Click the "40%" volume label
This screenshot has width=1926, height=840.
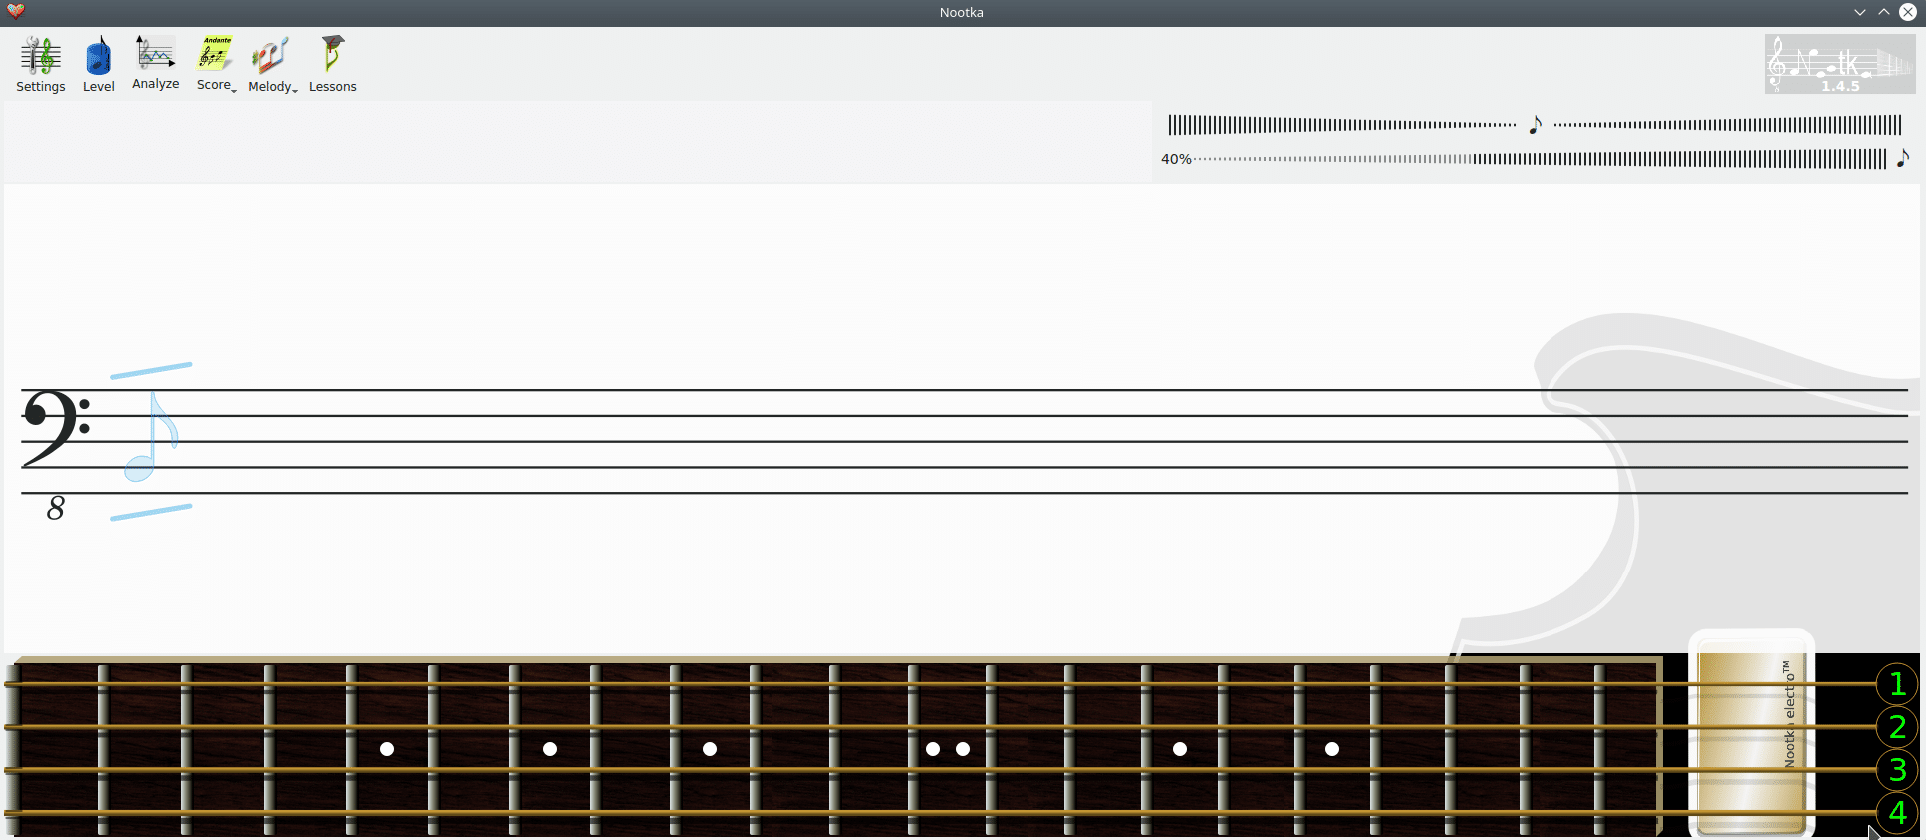(1176, 159)
